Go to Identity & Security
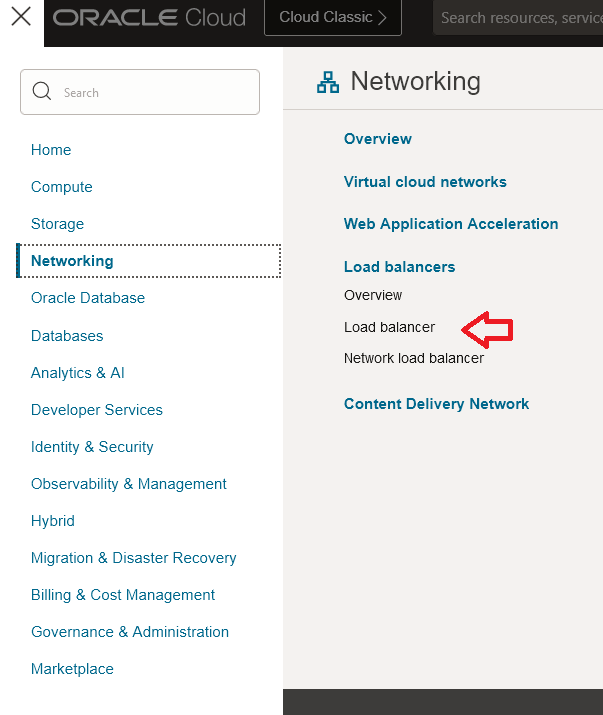The height and width of the screenshot is (715, 603). tap(92, 447)
